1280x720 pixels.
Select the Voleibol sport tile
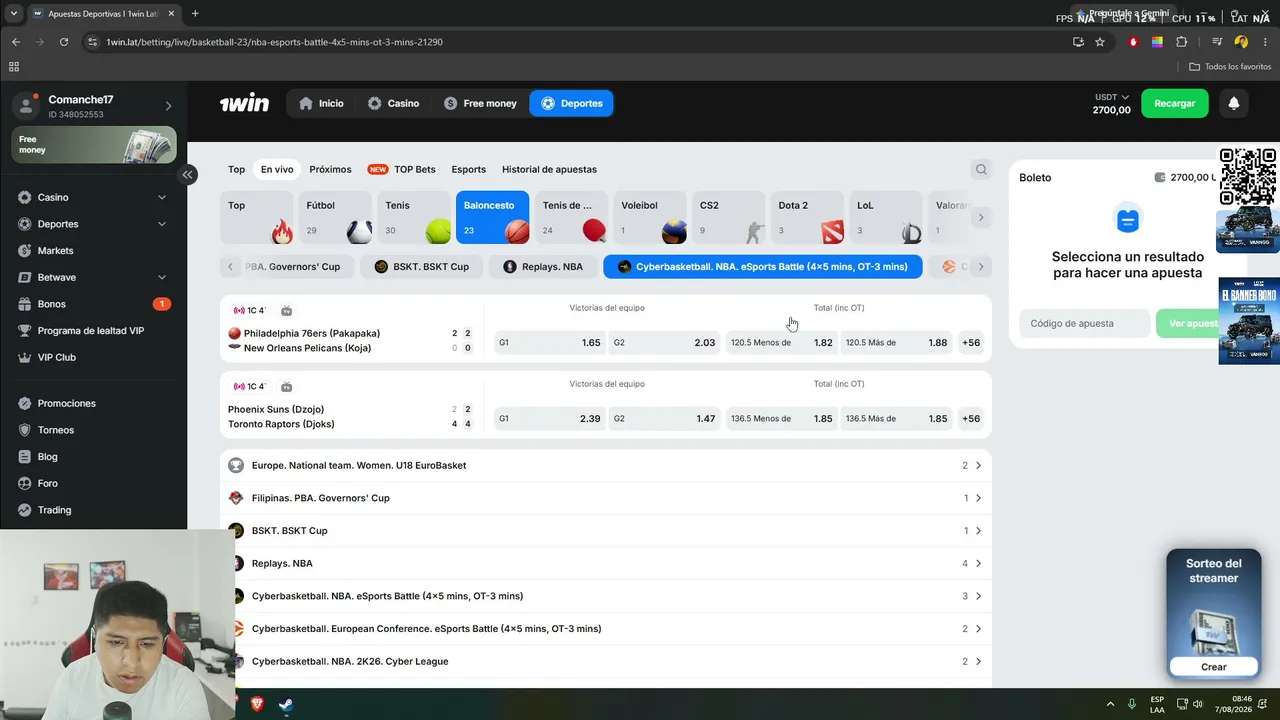pos(650,217)
